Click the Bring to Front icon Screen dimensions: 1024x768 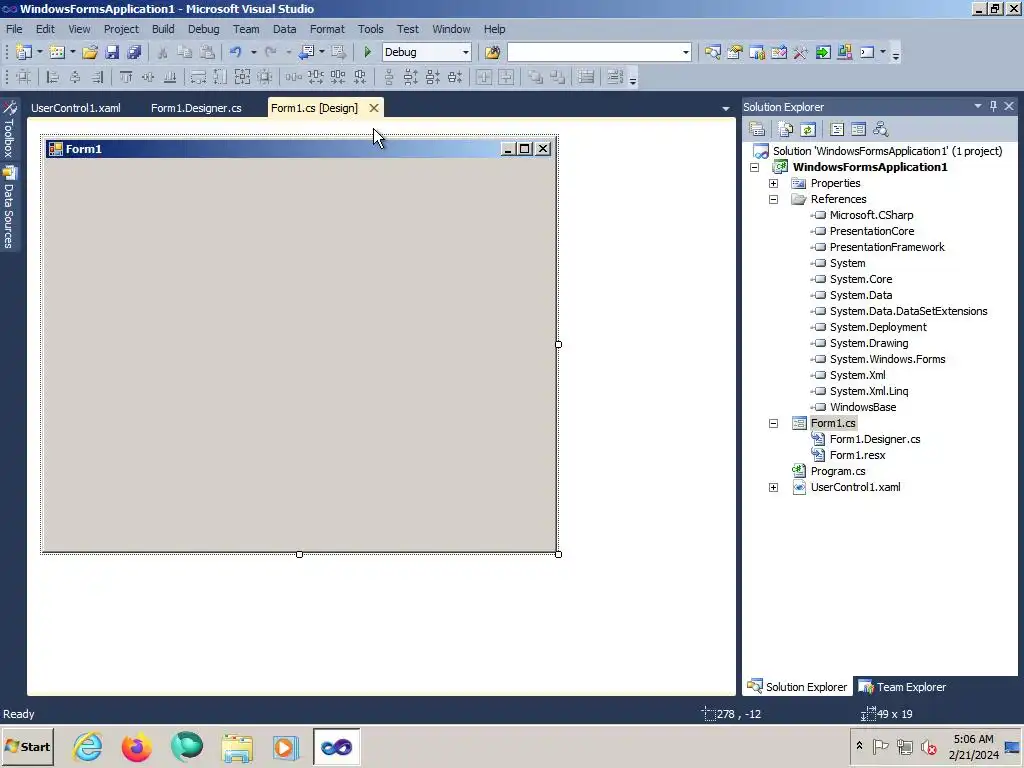[536, 77]
